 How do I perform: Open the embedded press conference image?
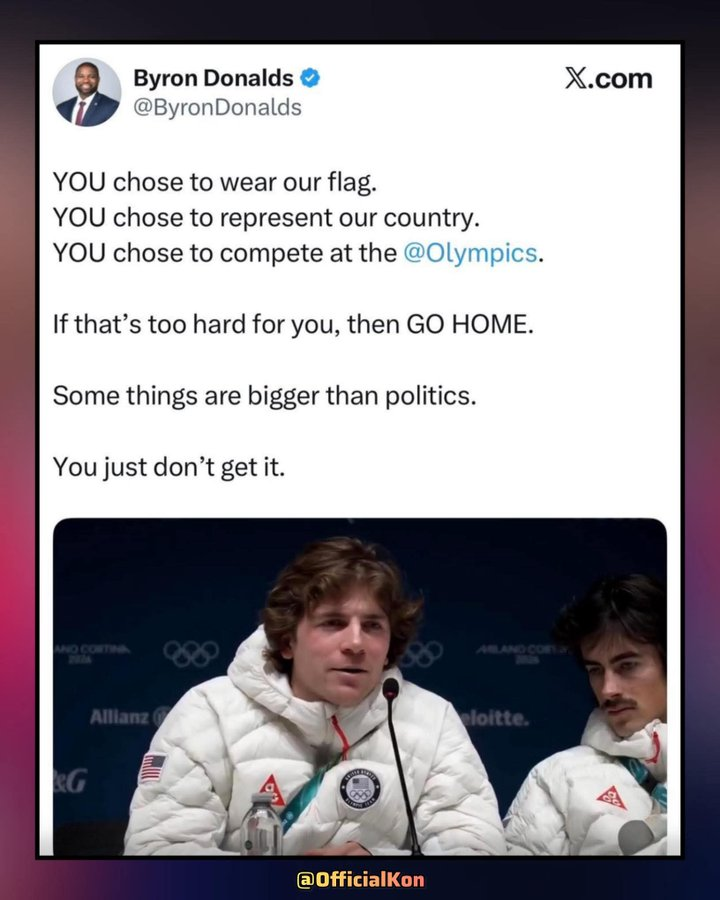tap(360, 686)
